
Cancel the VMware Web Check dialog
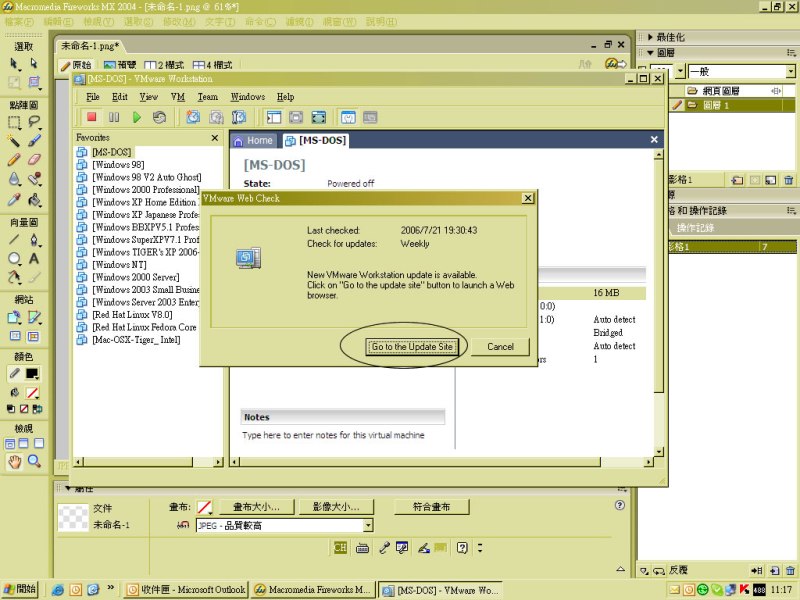pos(500,347)
